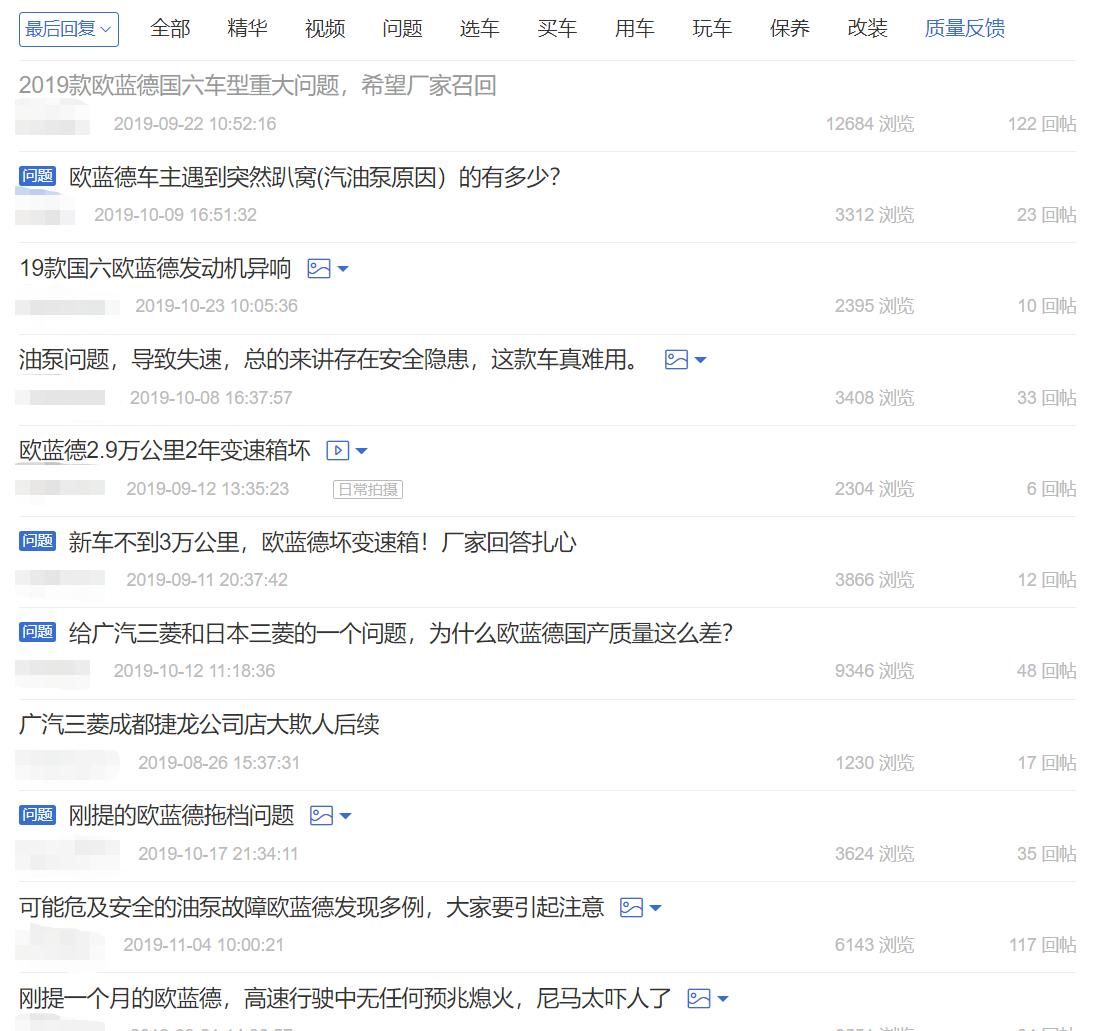1093x1031 pixels.
Task: Click video icon beside 变速箱坏 post
Action: point(337,450)
